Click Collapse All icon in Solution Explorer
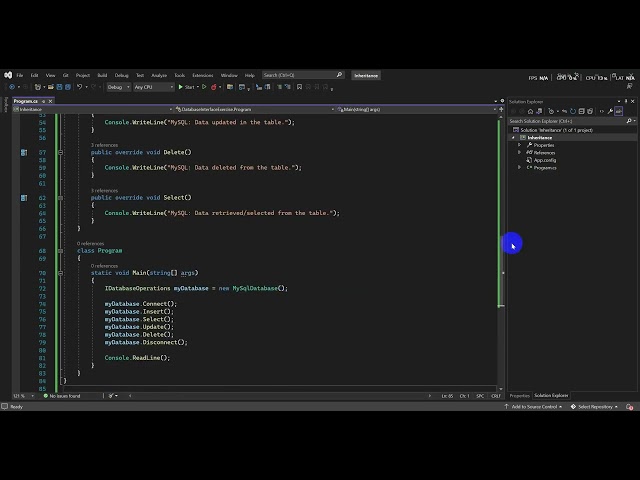The height and width of the screenshot is (480, 640). pyautogui.click(x=582, y=111)
